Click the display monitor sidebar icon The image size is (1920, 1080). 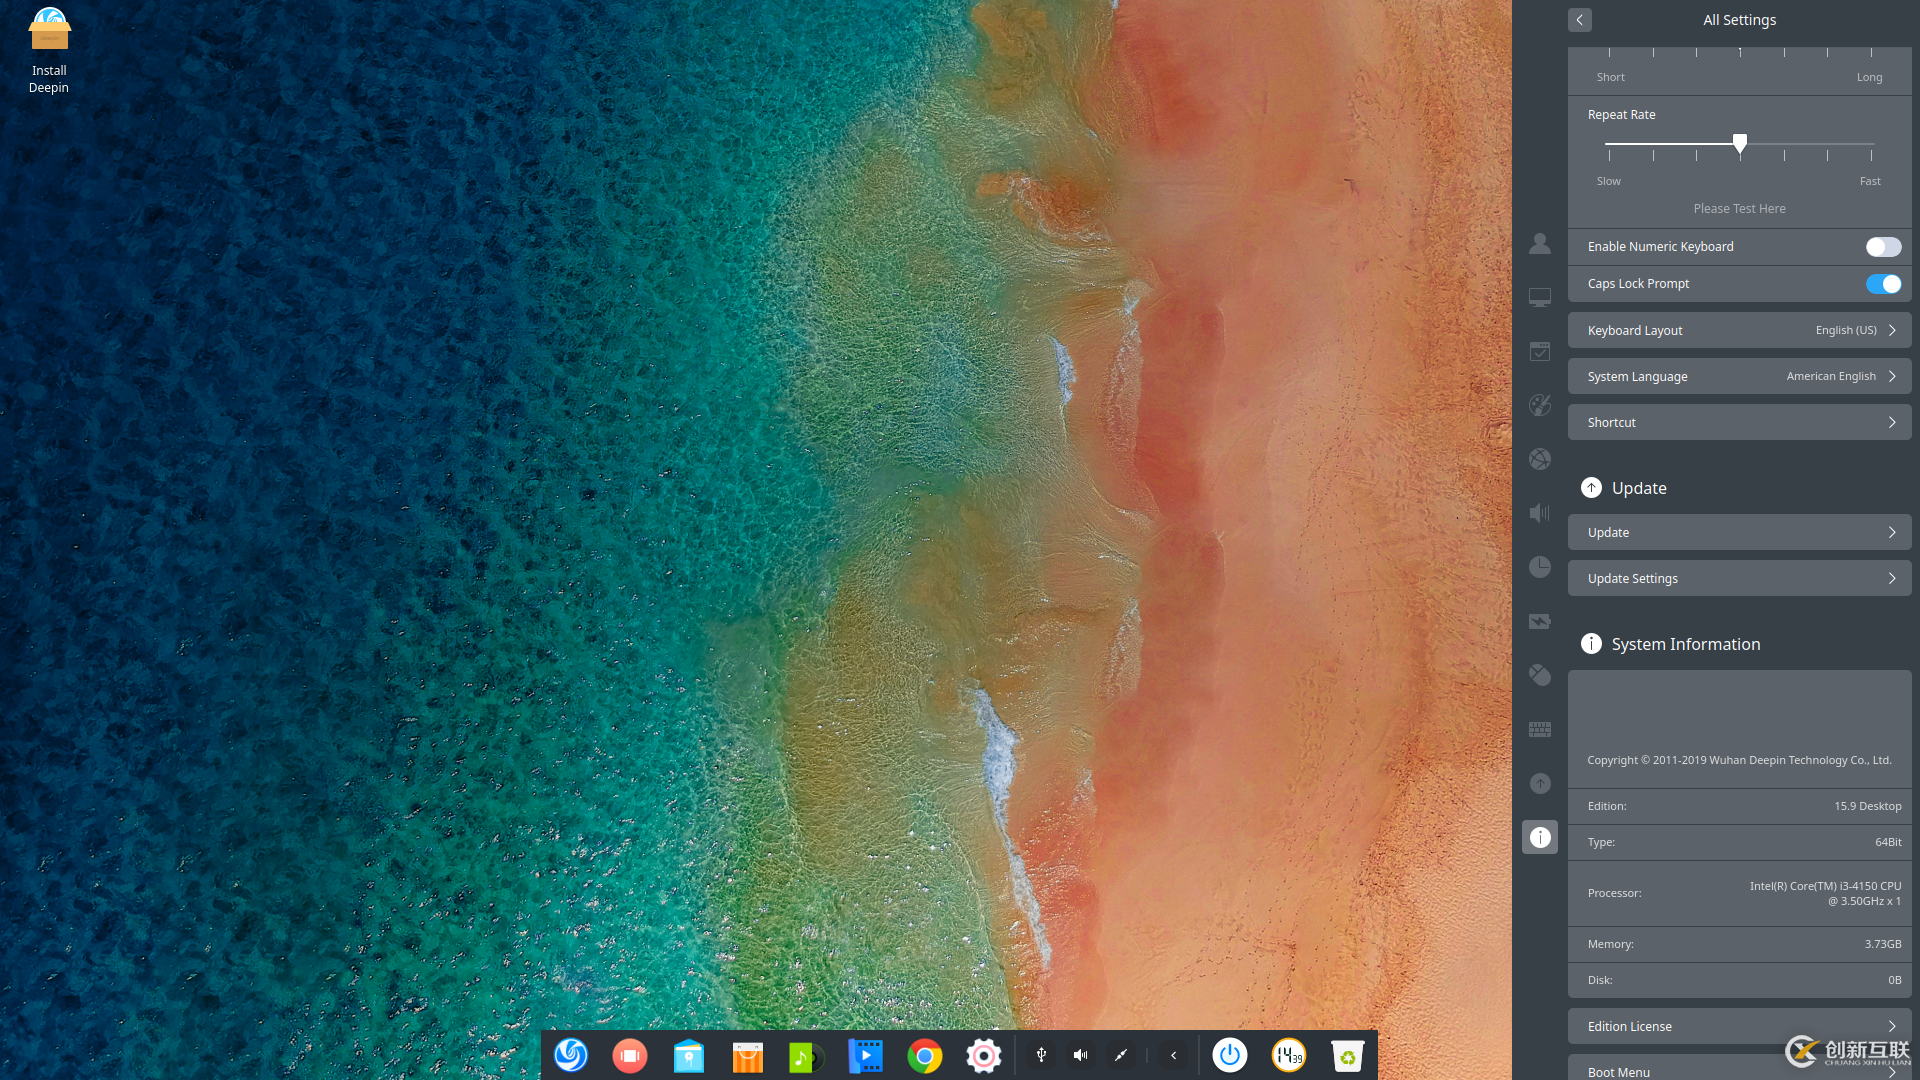(x=1539, y=297)
